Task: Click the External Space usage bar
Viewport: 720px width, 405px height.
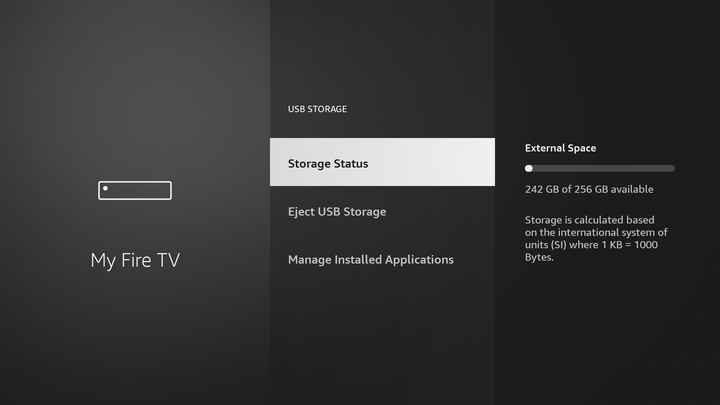Action: [600, 169]
